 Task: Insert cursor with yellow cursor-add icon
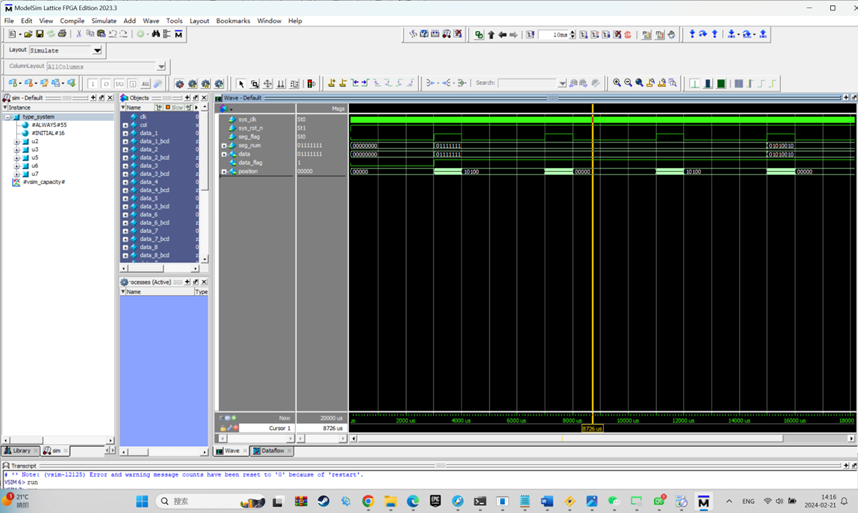(x=332, y=83)
